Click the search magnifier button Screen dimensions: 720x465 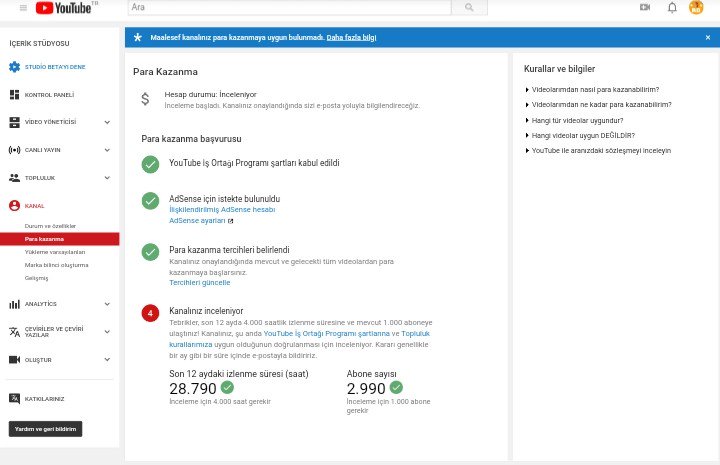click(469, 7)
